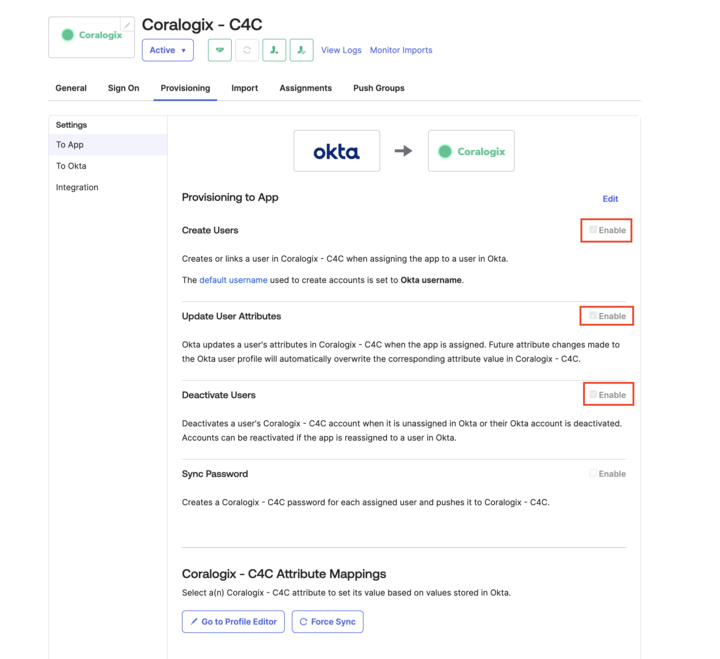Screen dimensions: 720x659
Task: Click the pencil icon on the Coralogix logo card
Action: coord(127,24)
